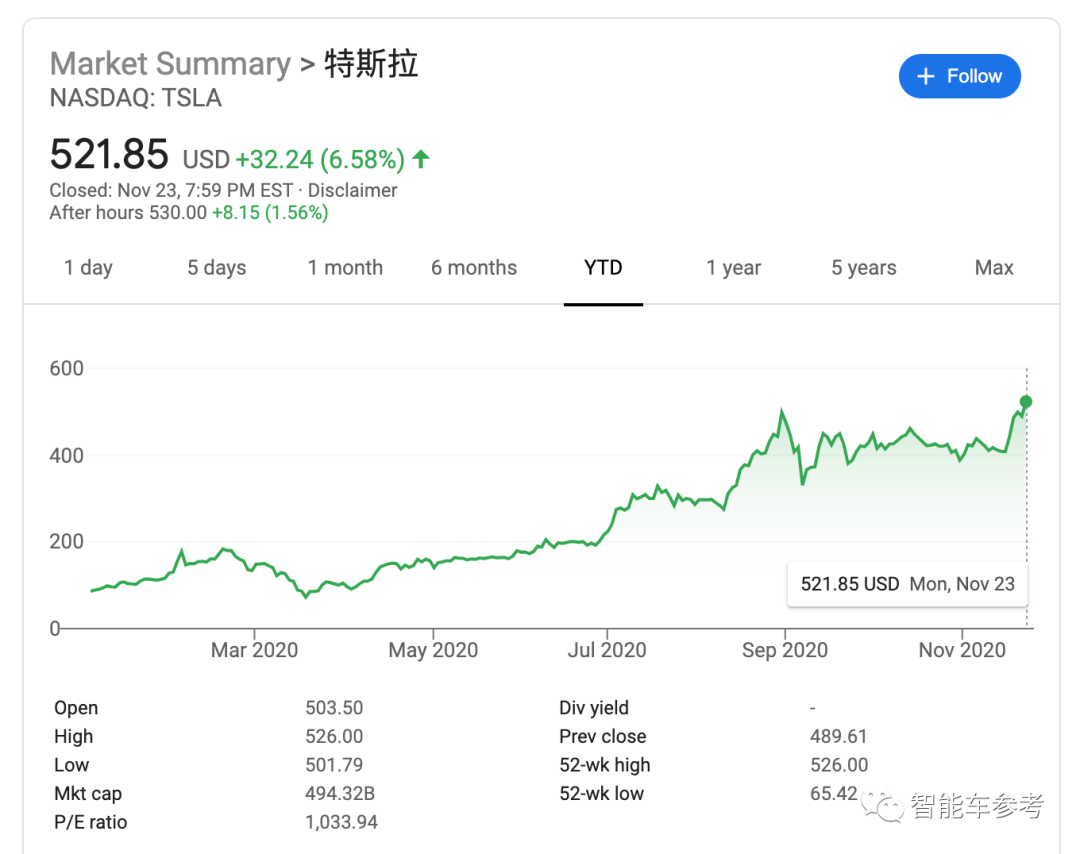Click the Prev close value 489.61
Image resolution: width=1080 pixels, height=854 pixels.
tap(838, 736)
